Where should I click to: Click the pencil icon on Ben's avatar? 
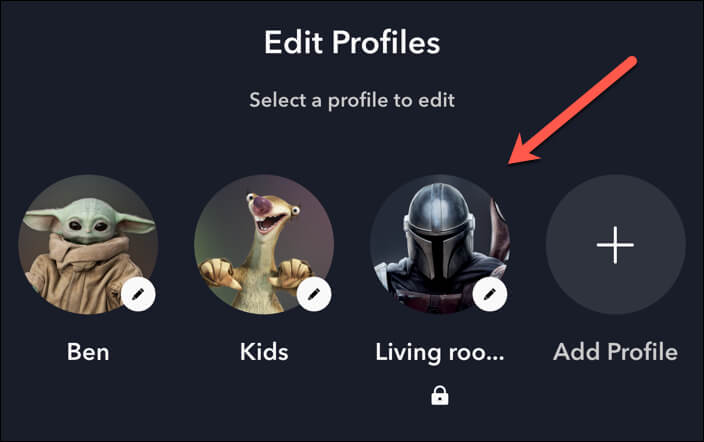138,294
